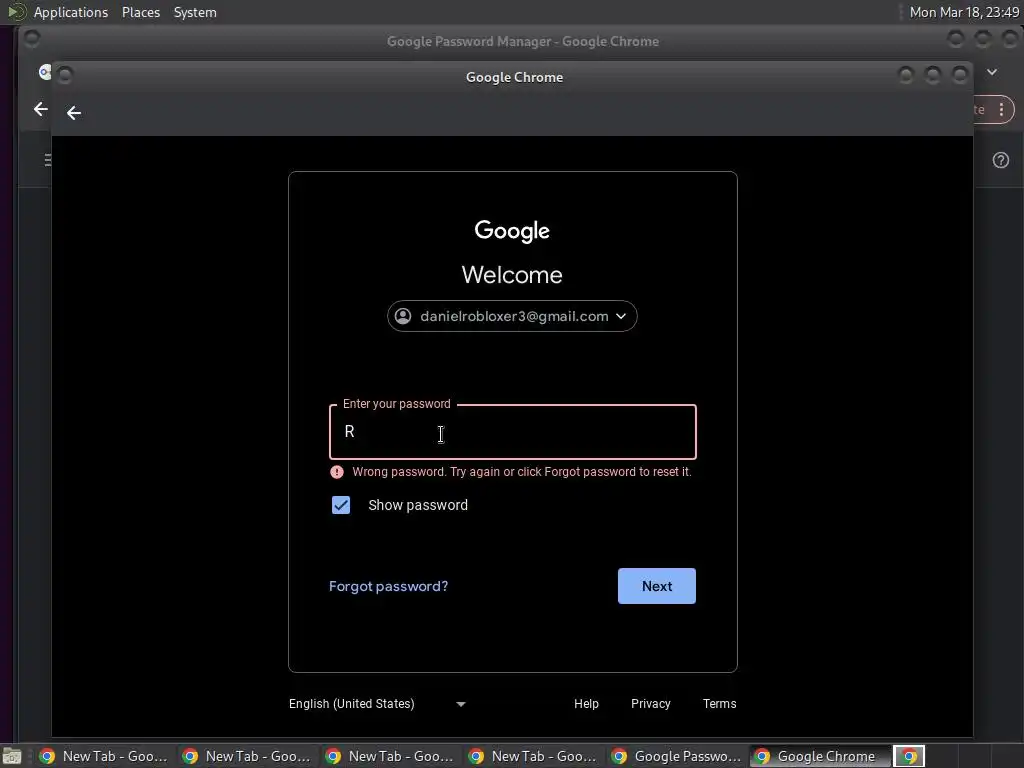Screen dimensions: 1024x768
Task: Click the Next button
Action: (x=656, y=586)
